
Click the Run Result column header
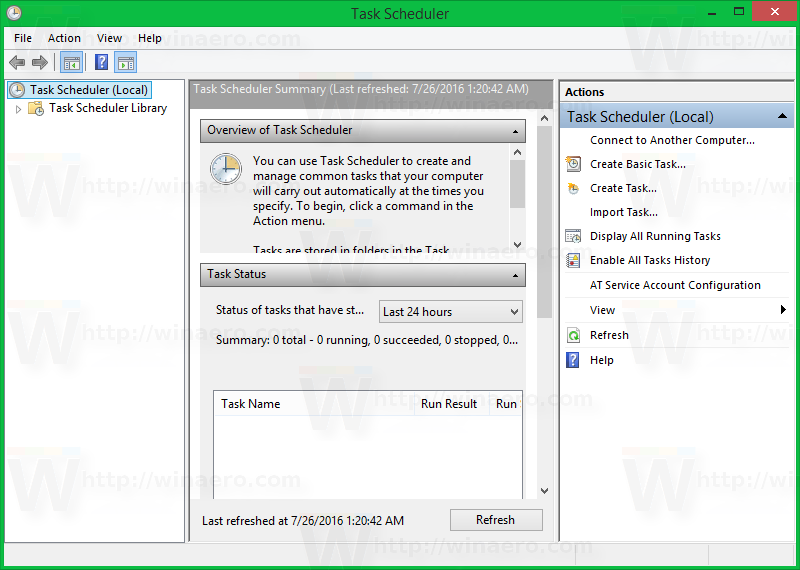pyautogui.click(x=452, y=404)
